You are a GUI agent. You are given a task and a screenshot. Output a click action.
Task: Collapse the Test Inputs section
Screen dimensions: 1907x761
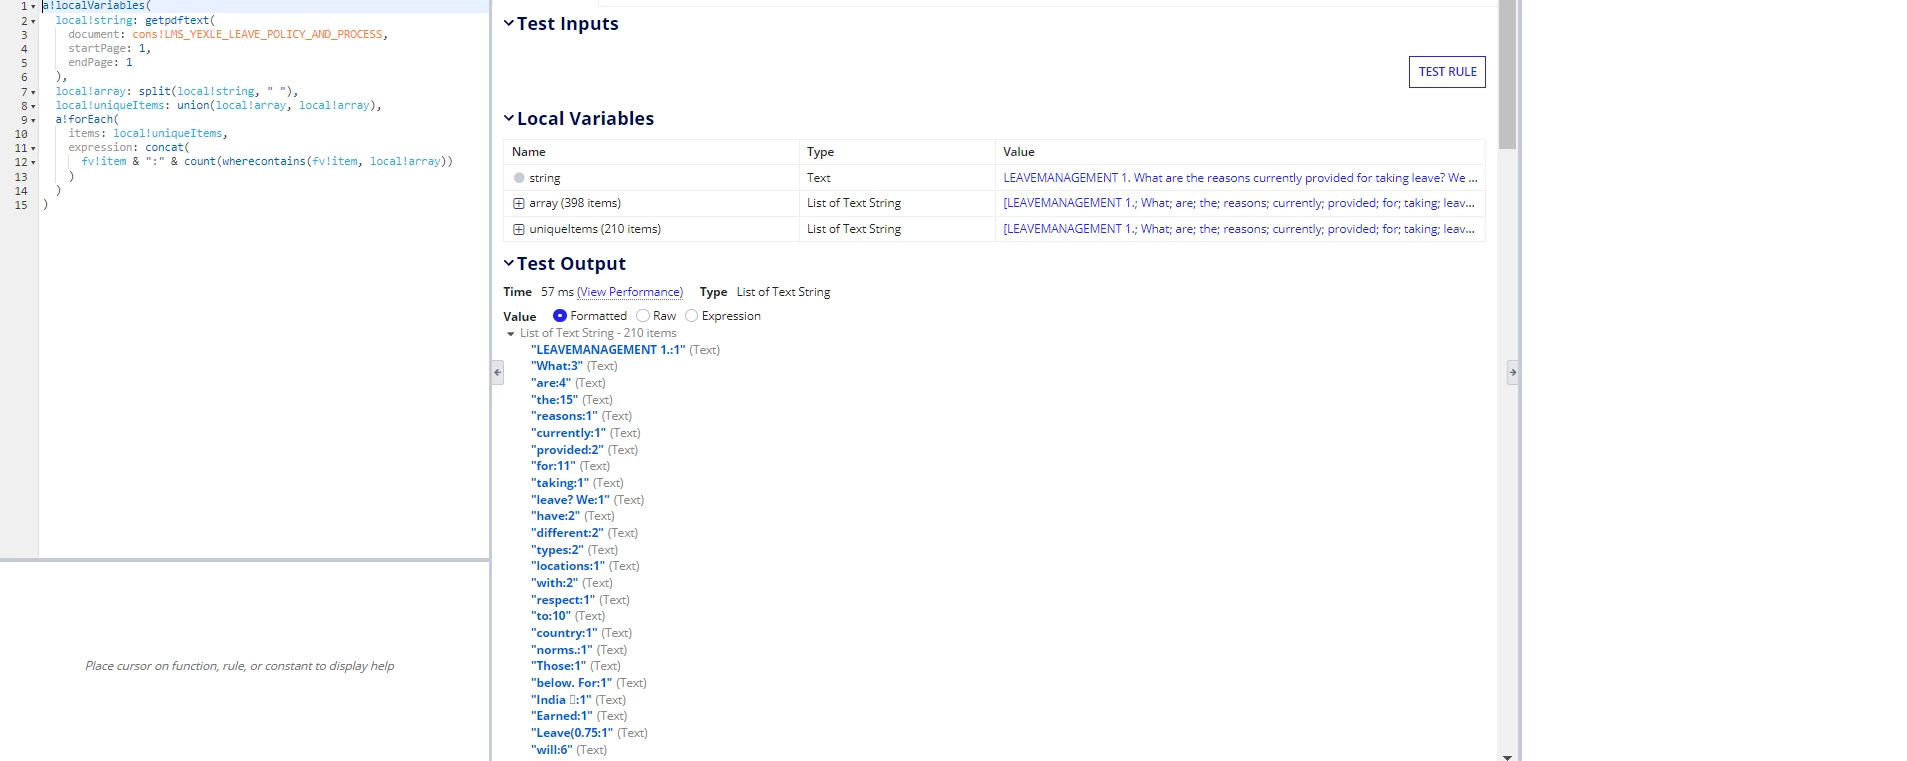509,23
